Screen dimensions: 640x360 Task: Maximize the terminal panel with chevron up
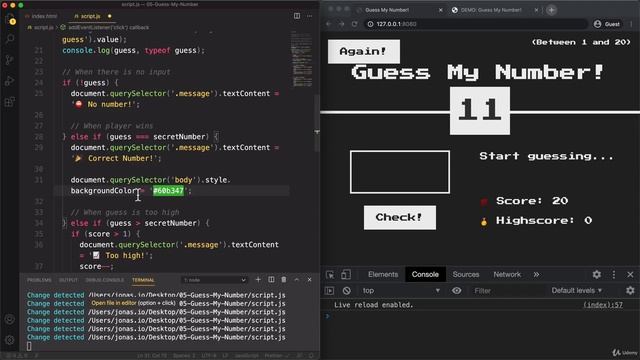(297, 280)
